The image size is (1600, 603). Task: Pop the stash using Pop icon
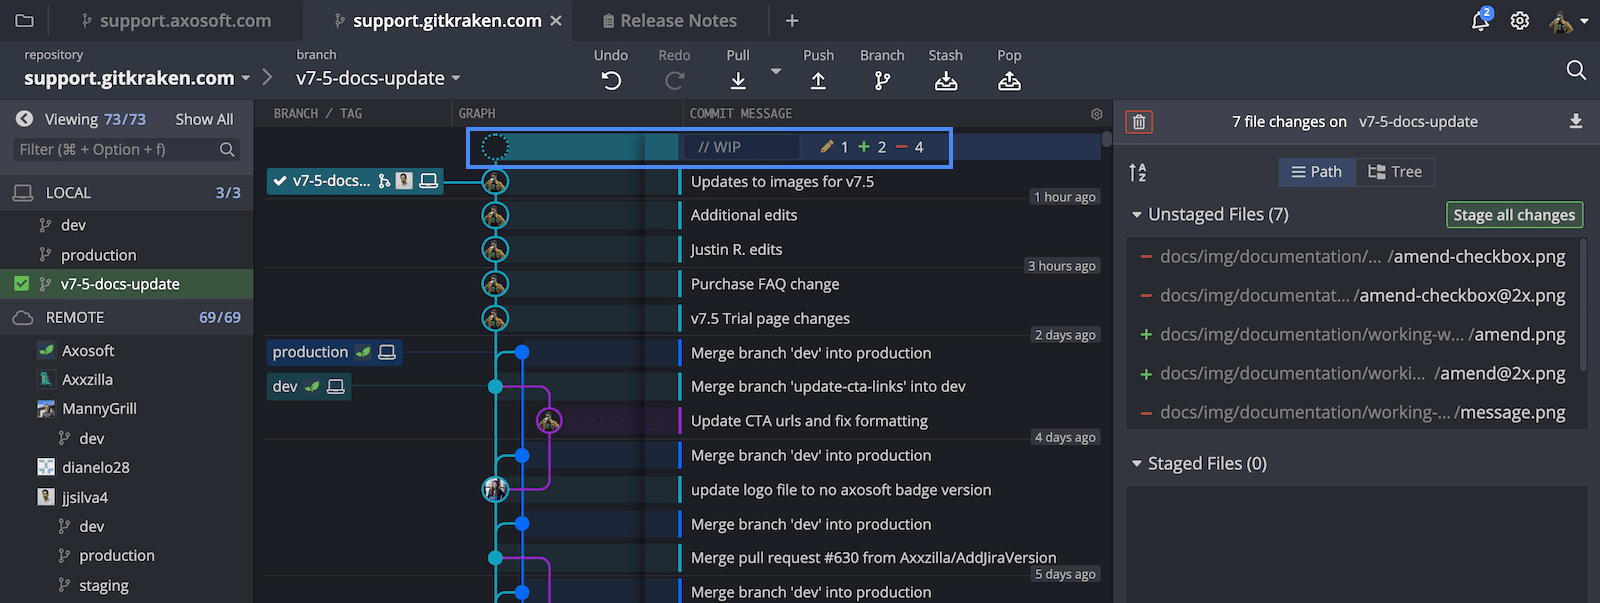pos(1009,81)
